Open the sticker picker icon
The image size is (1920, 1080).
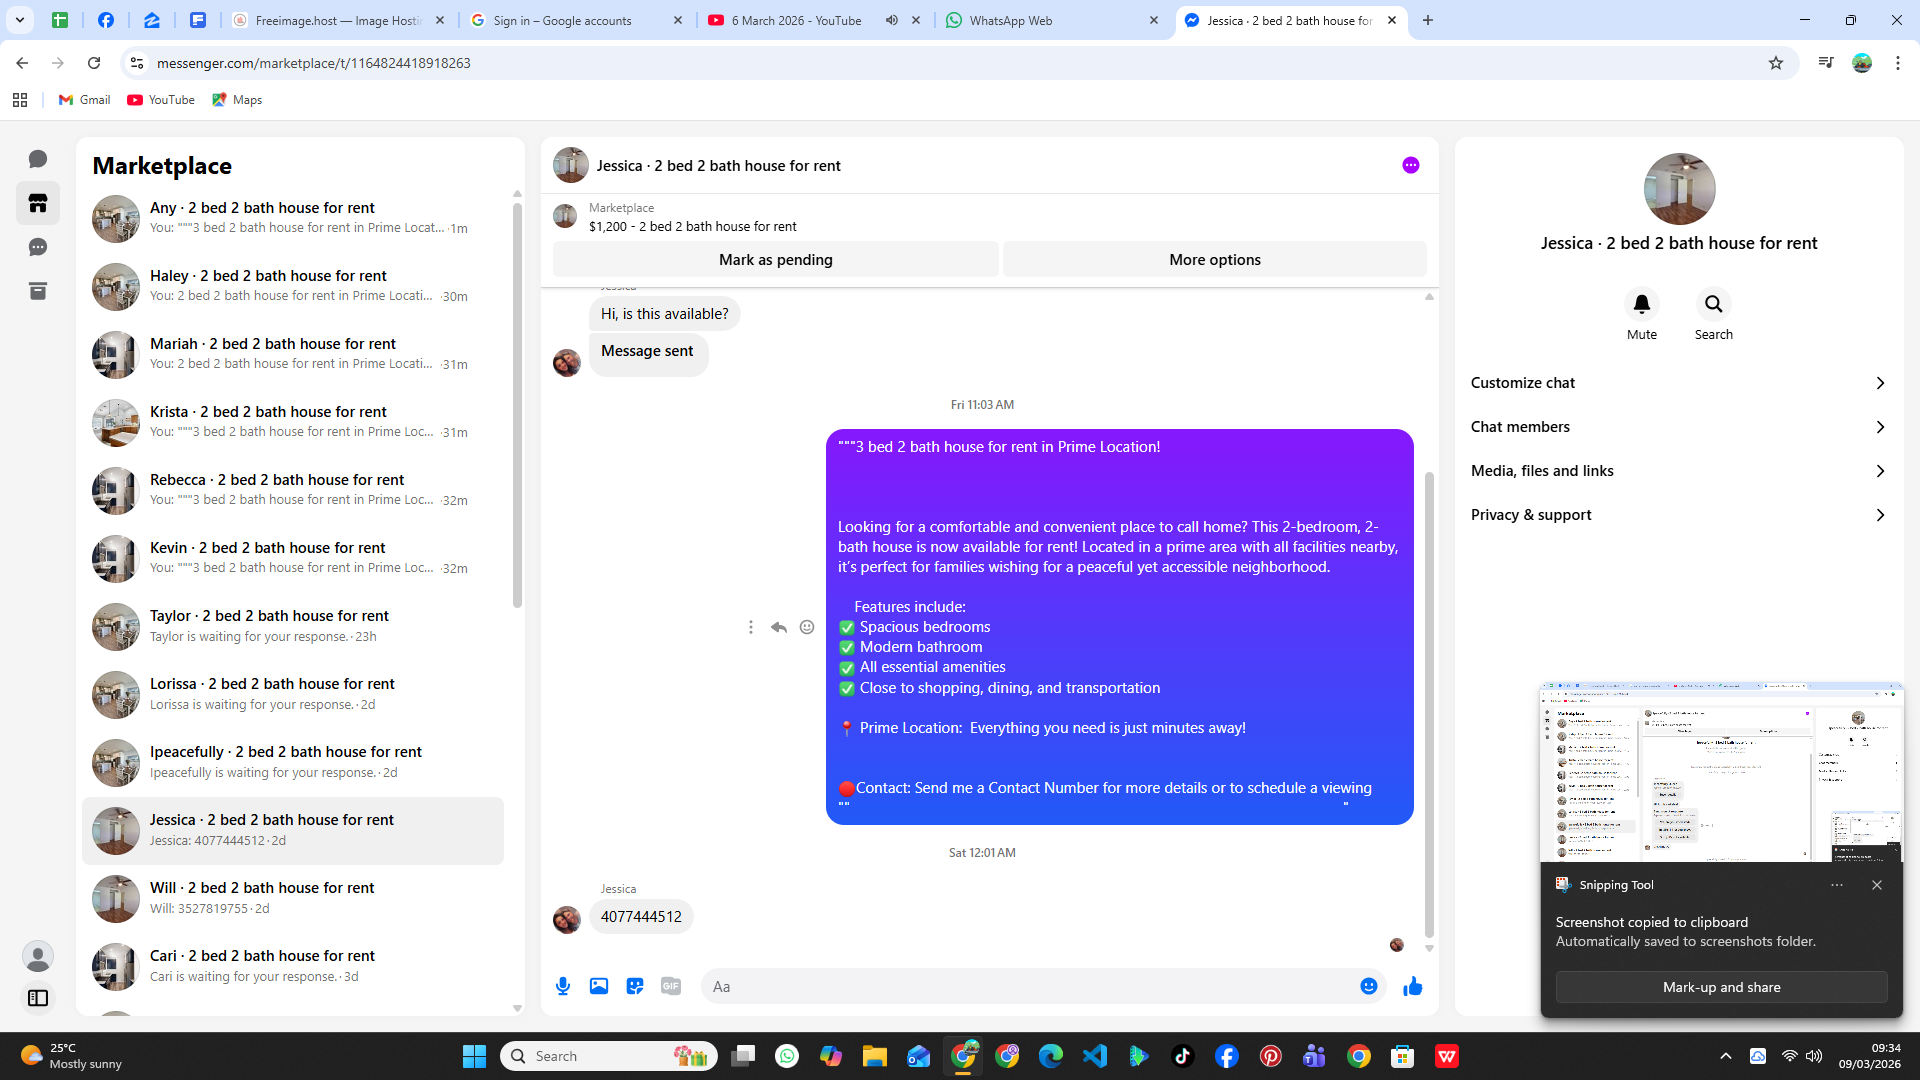pyautogui.click(x=635, y=986)
